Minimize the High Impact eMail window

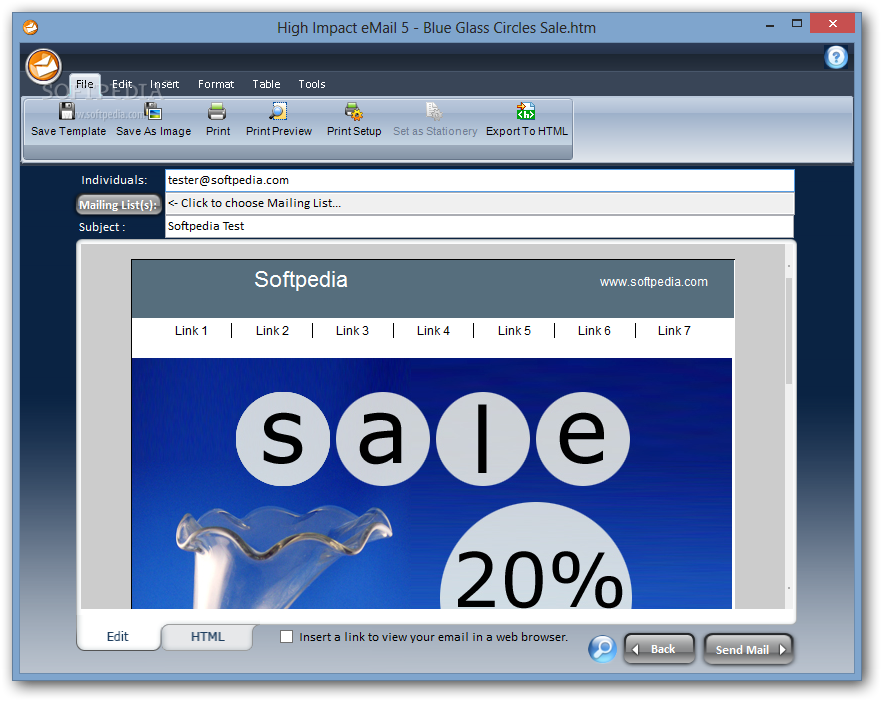click(770, 25)
